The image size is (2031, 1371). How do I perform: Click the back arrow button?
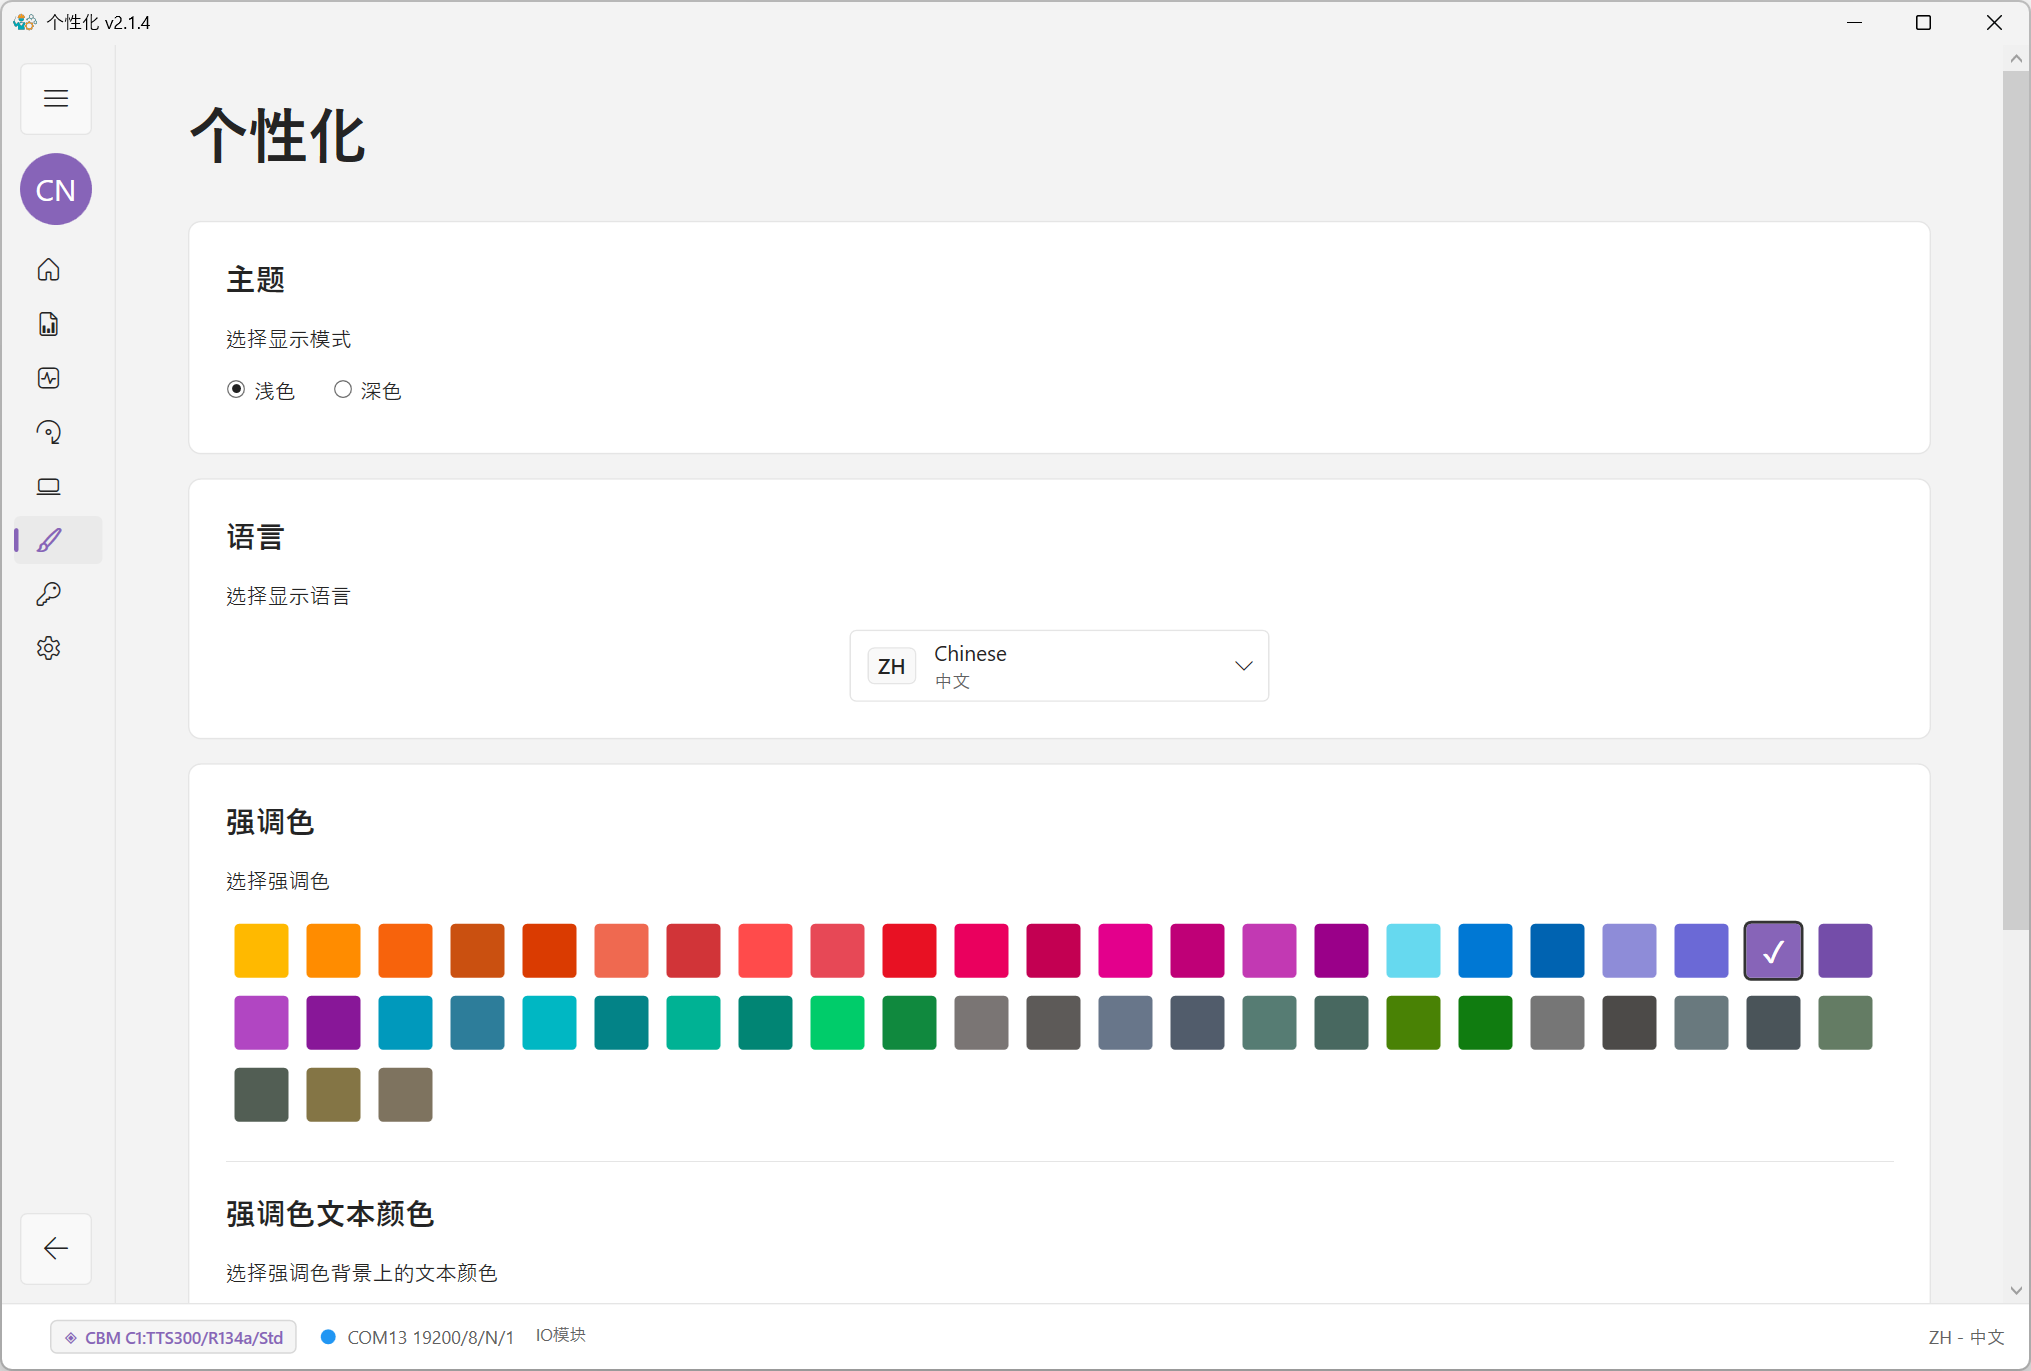tap(56, 1248)
